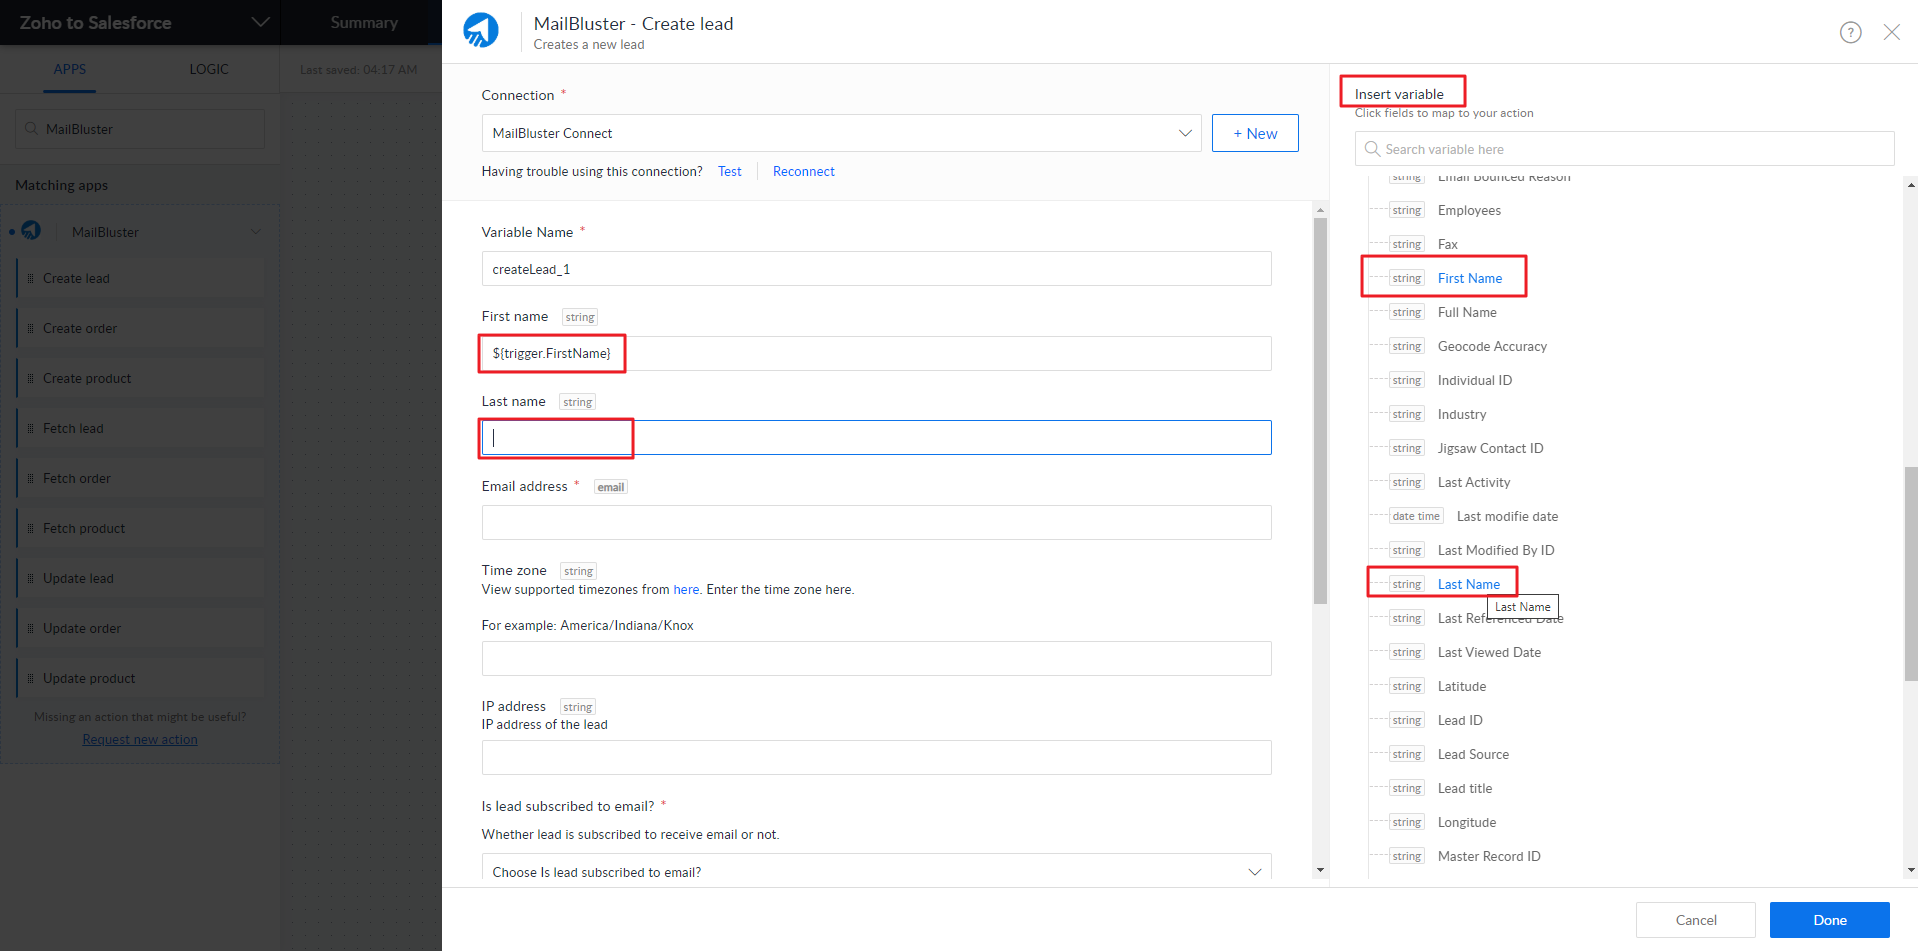1918x951 pixels.
Task: Click the form's vertical scrollbar down arrow
Action: [1320, 870]
